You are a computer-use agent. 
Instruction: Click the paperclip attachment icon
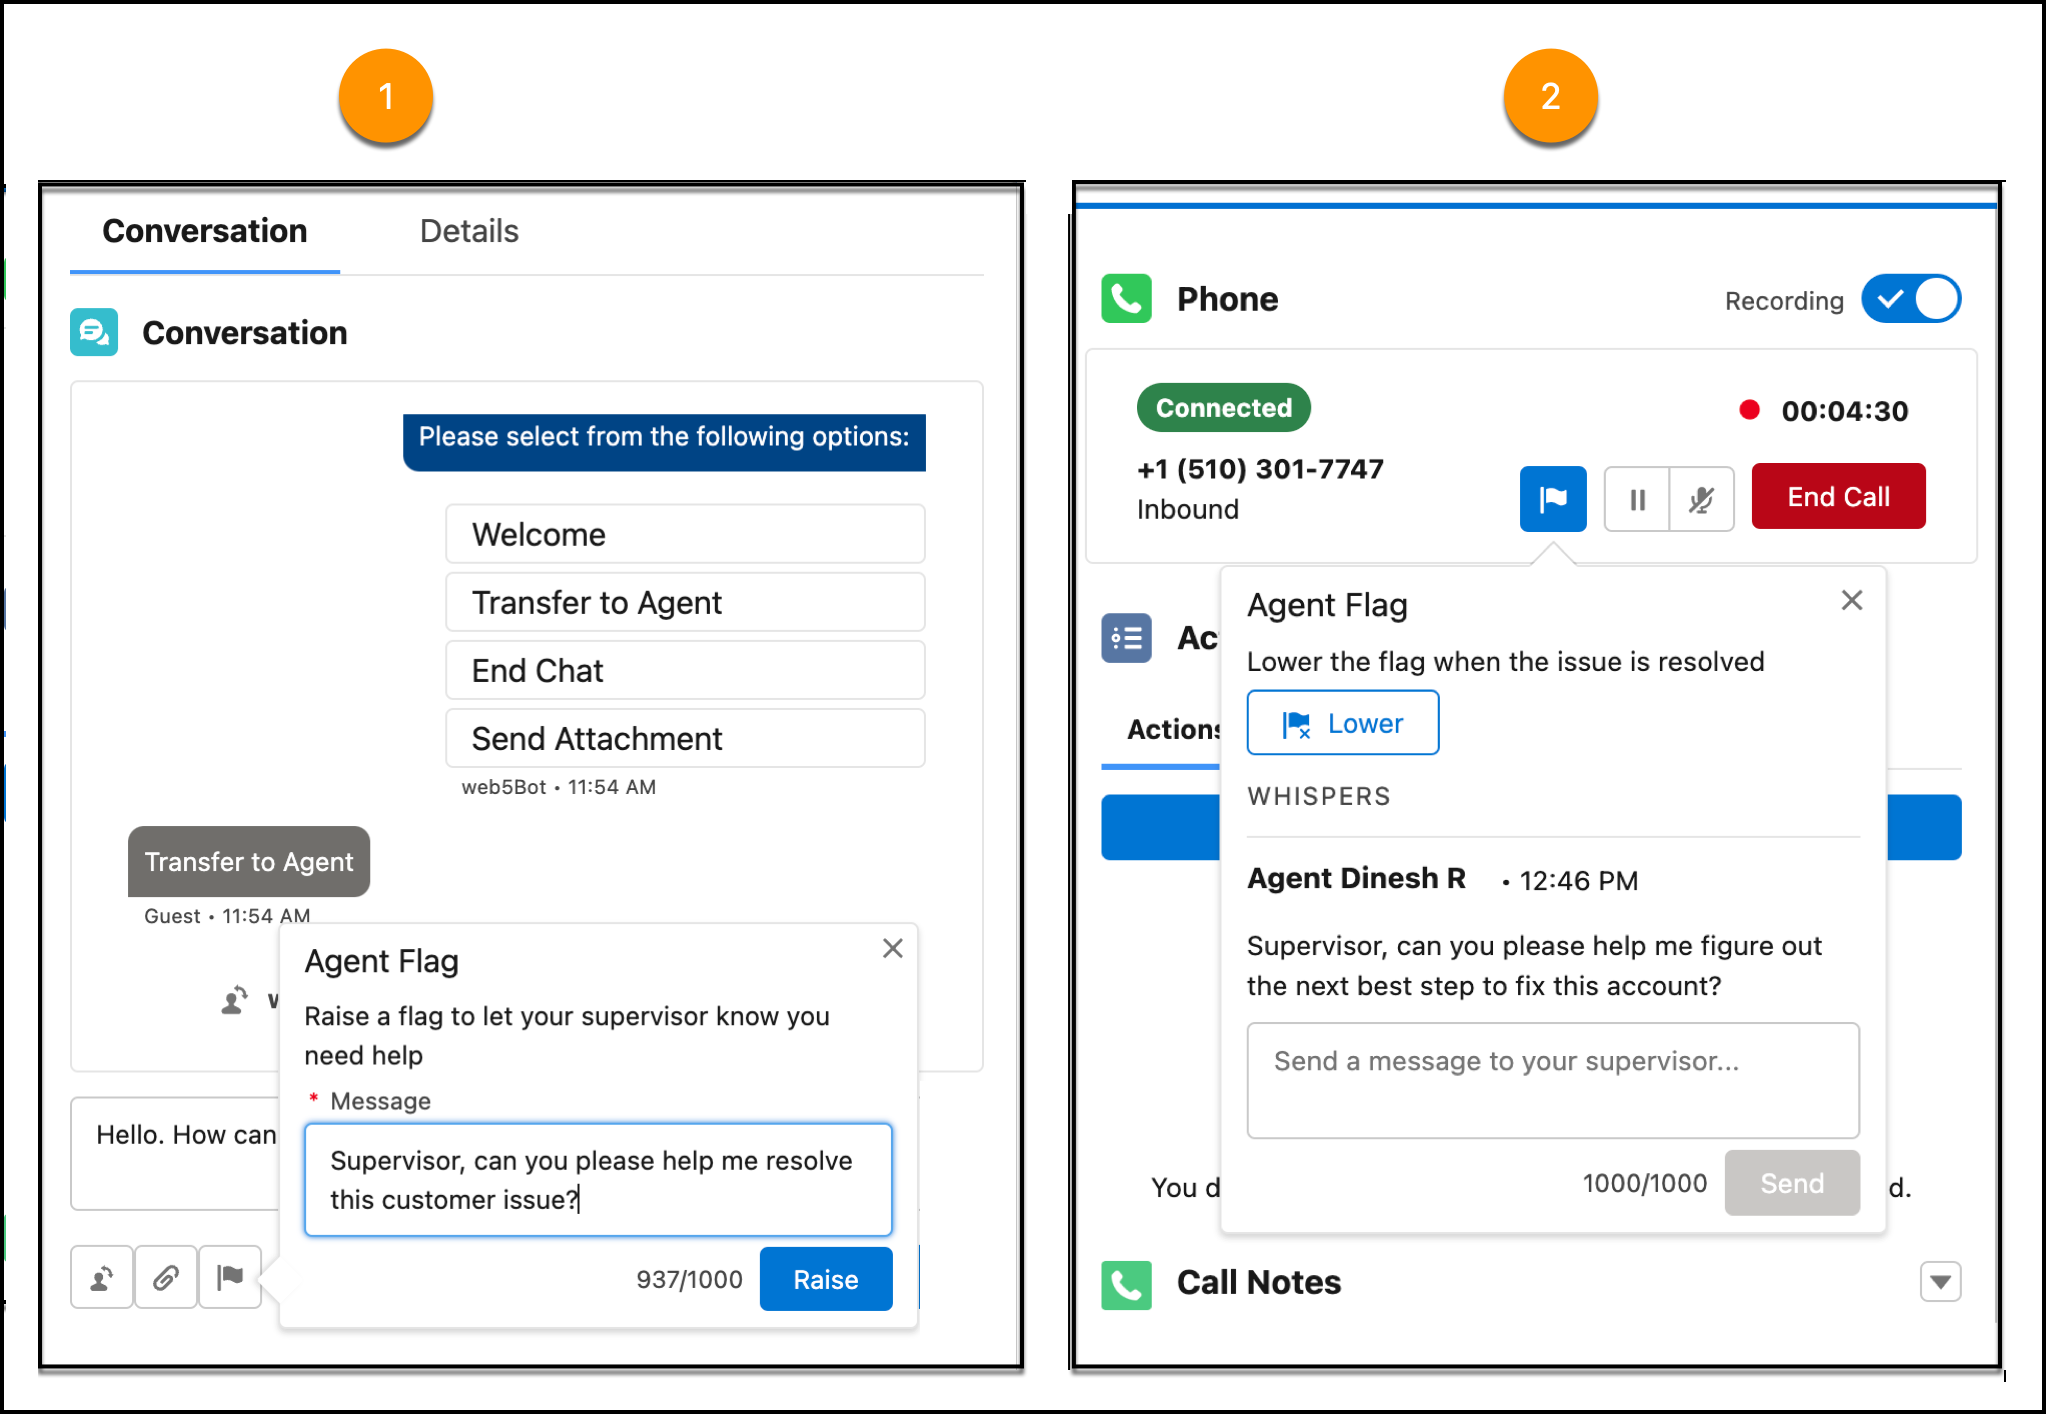click(166, 1277)
